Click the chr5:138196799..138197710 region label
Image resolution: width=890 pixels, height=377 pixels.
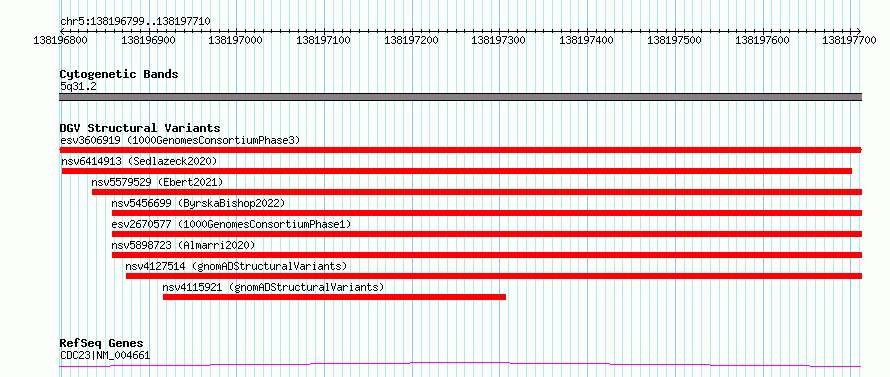pos(135,22)
